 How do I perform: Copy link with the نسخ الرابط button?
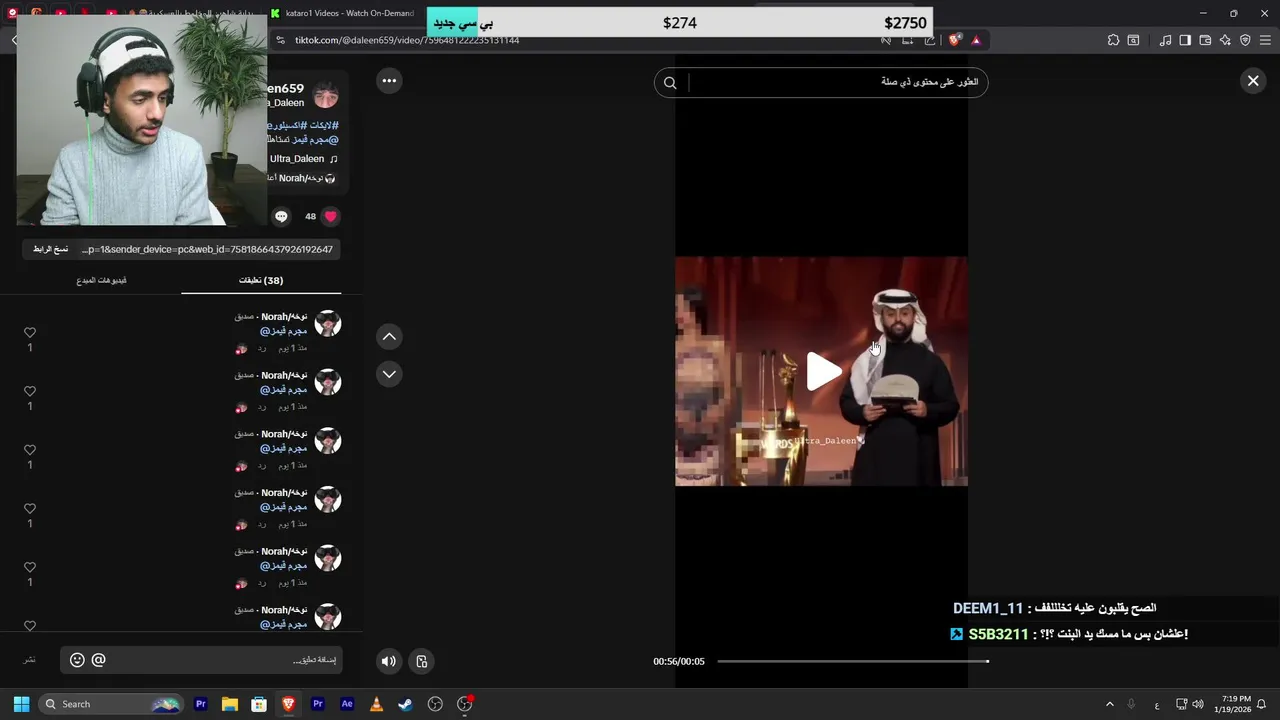click(51, 249)
